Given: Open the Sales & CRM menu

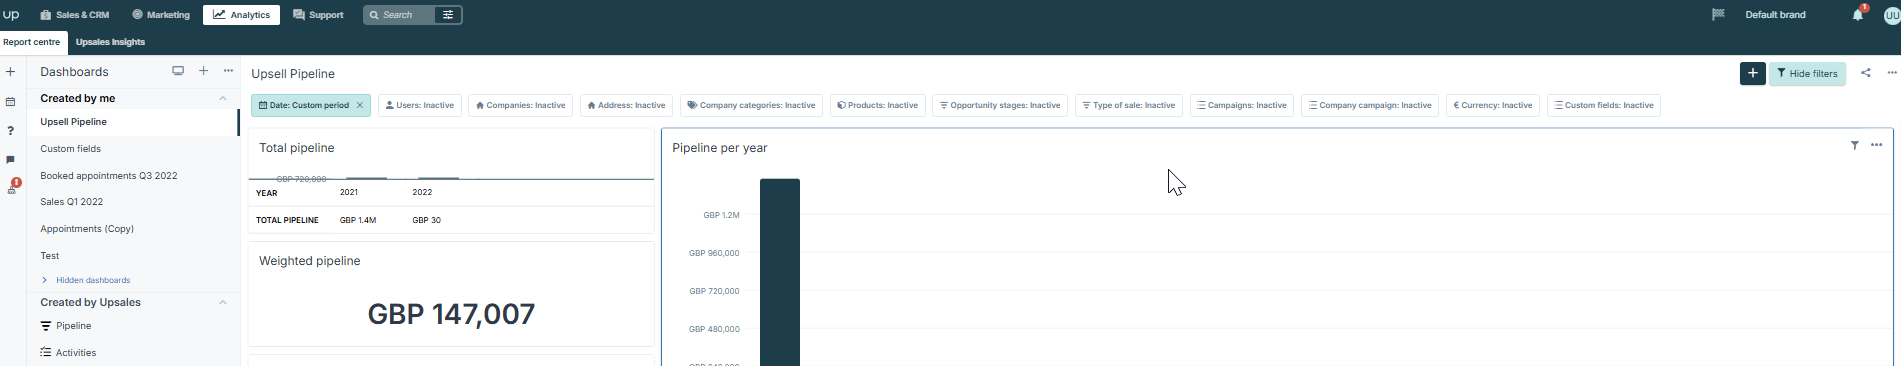Looking at the screenshot, I should (x=75, y=15).
